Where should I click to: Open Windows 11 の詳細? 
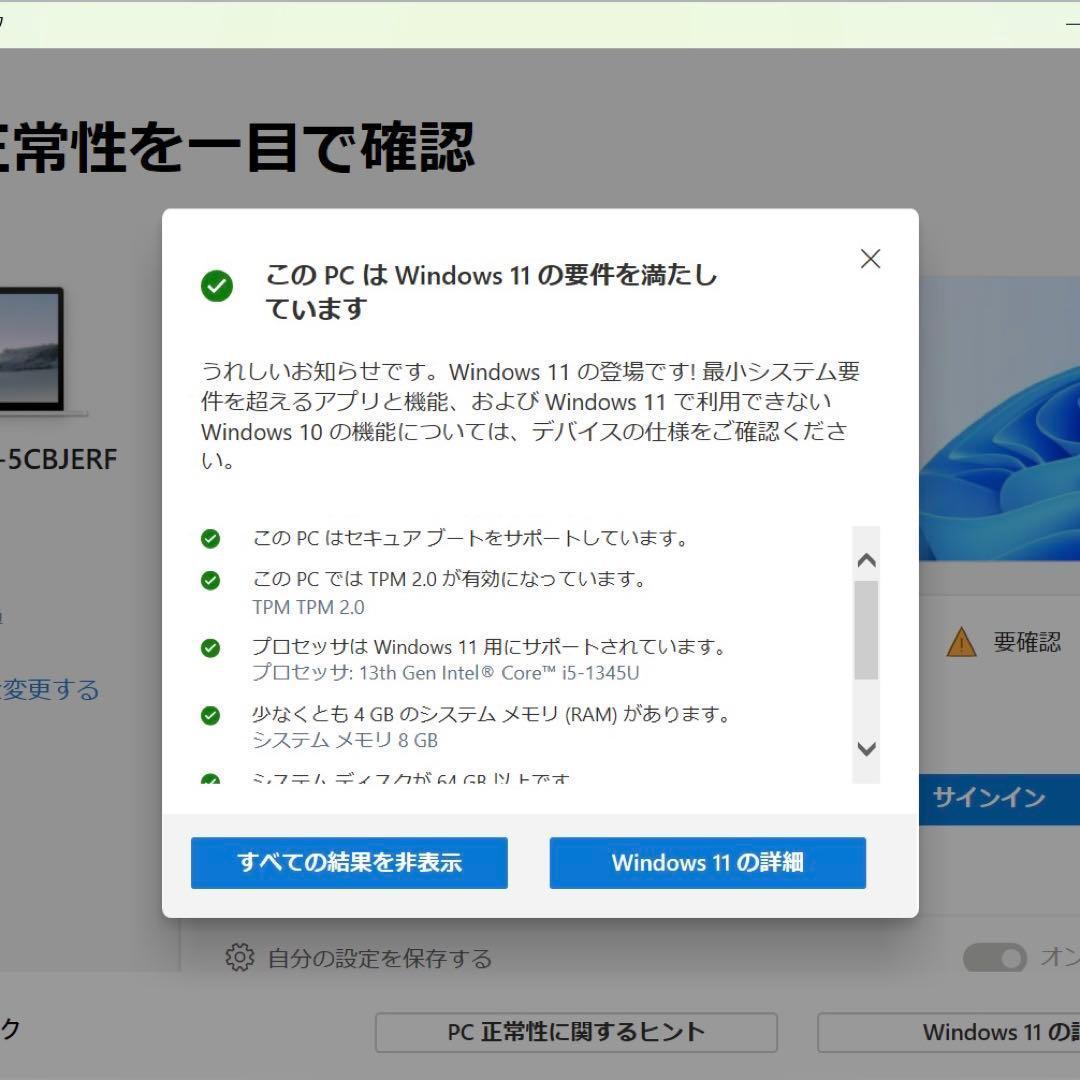point(707,862)
